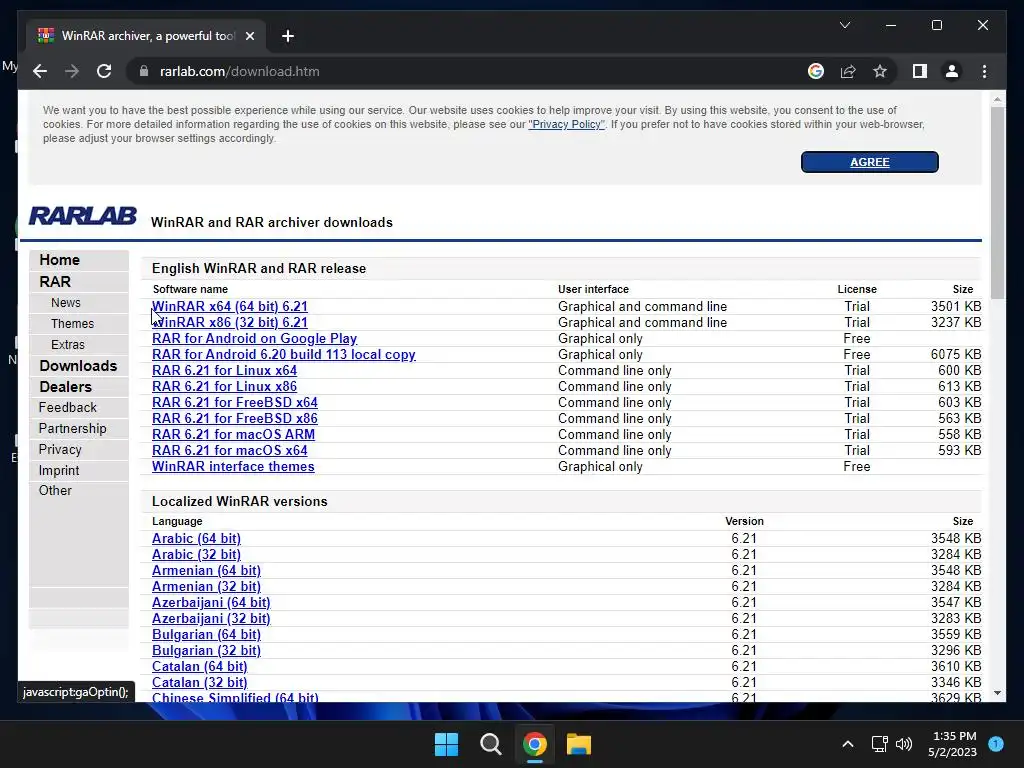Download Arabic (32 bit) version
Viewport: 1024px width, 768px height.
point(197,554)
